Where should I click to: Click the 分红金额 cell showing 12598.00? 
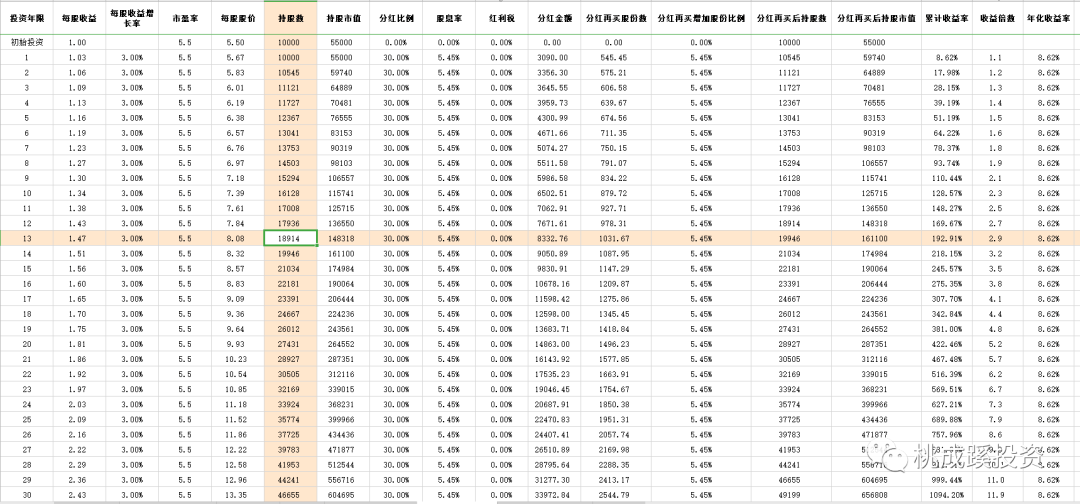[552, 313]
